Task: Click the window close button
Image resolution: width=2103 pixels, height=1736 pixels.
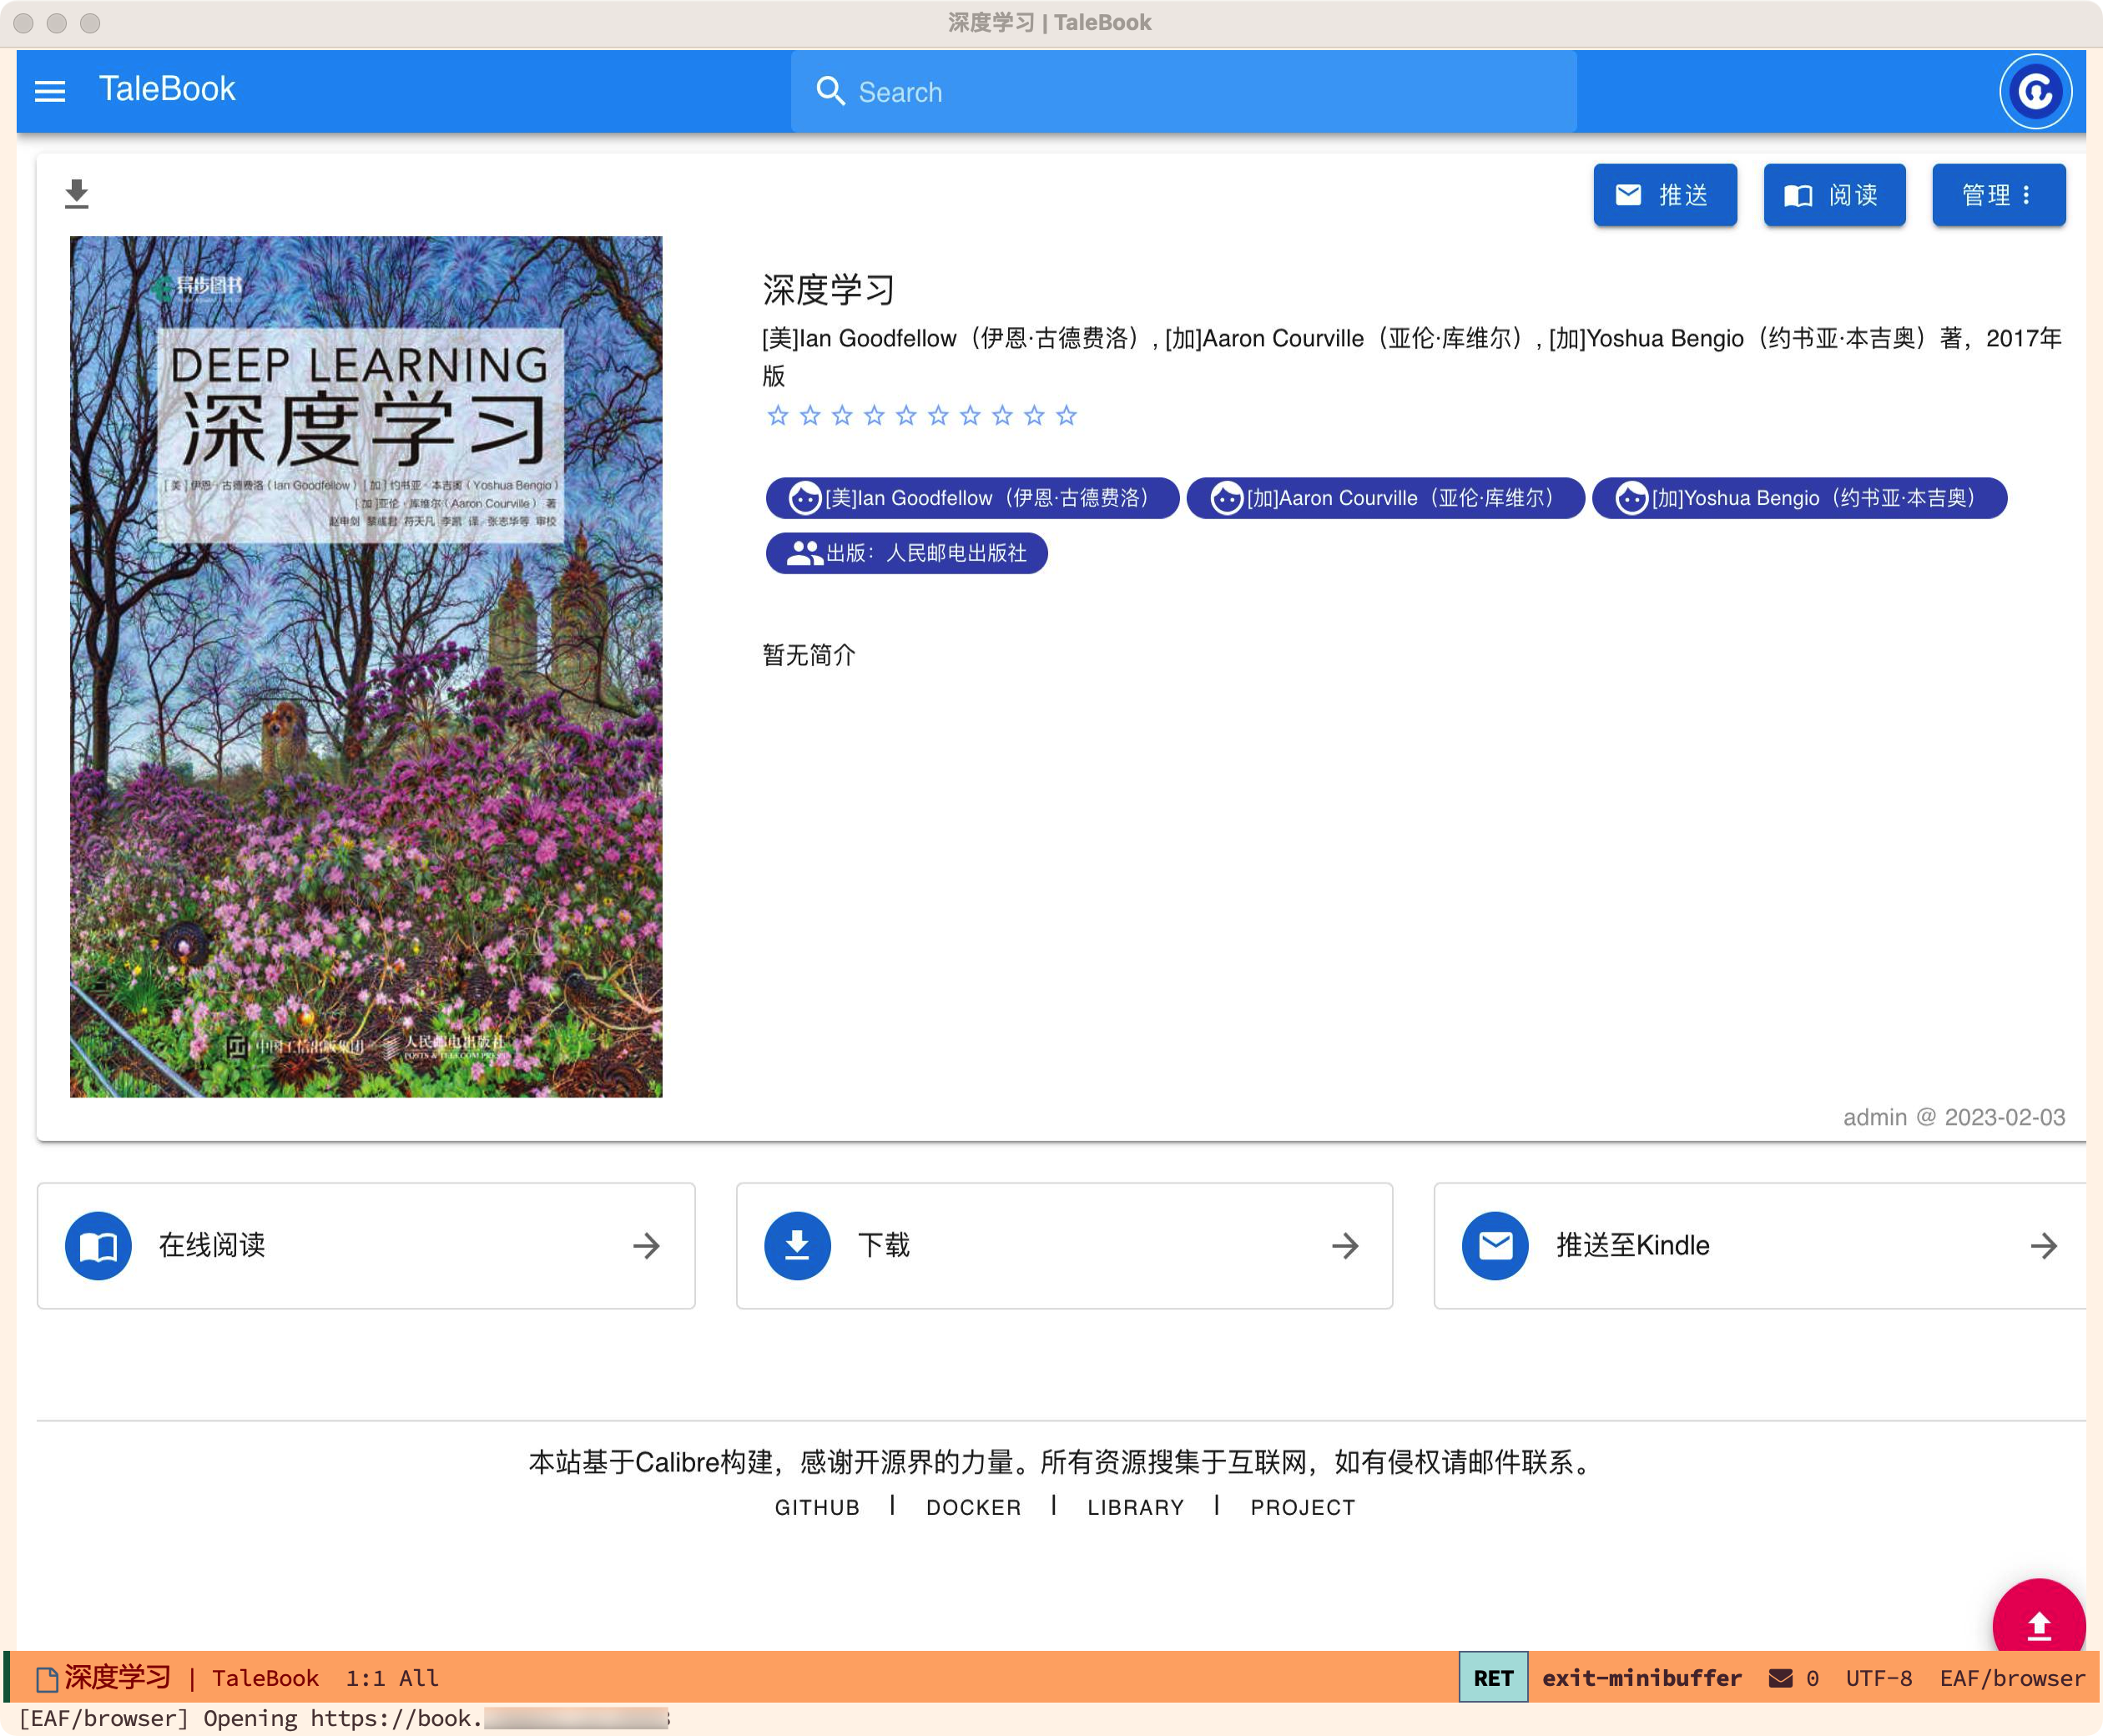Action: pos(24,23)
